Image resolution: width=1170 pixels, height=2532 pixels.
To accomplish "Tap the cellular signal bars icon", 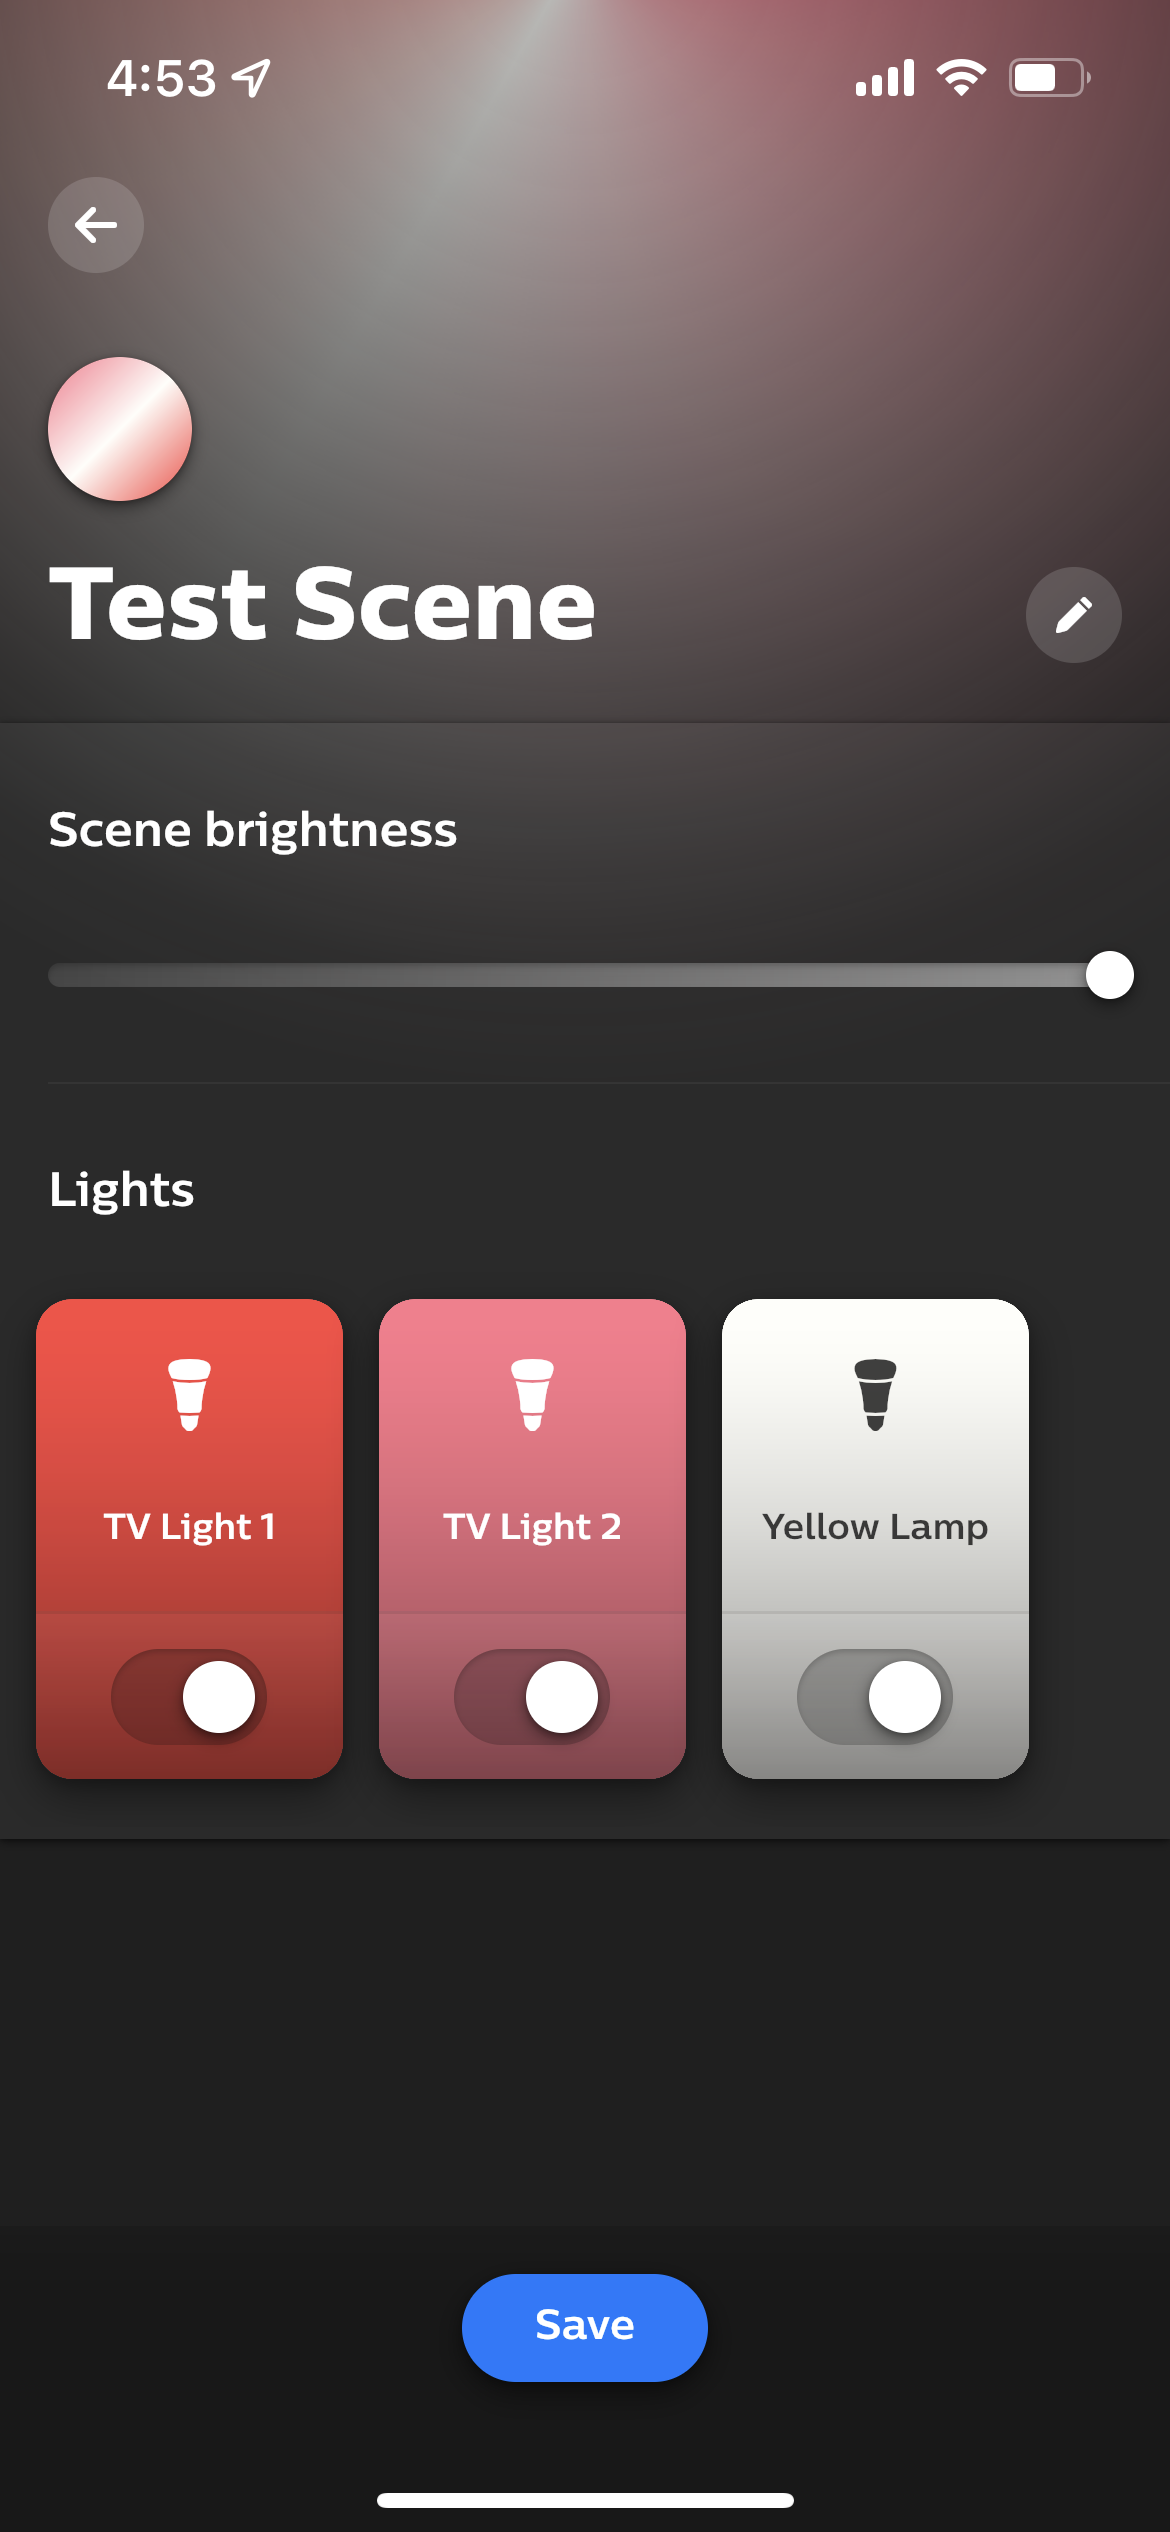I will (885, 78).
